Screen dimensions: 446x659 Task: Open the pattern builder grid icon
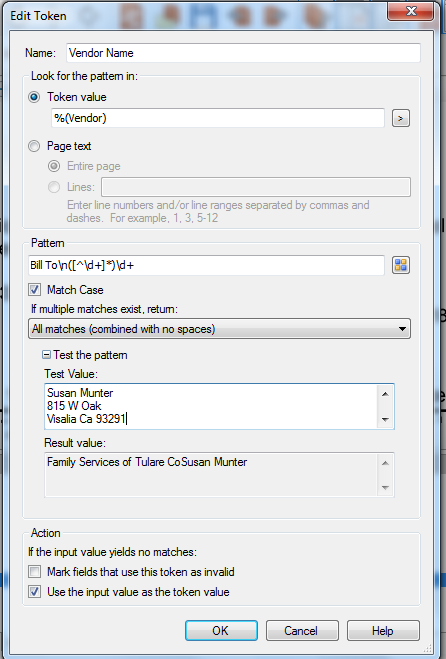(x=401, y=265)
